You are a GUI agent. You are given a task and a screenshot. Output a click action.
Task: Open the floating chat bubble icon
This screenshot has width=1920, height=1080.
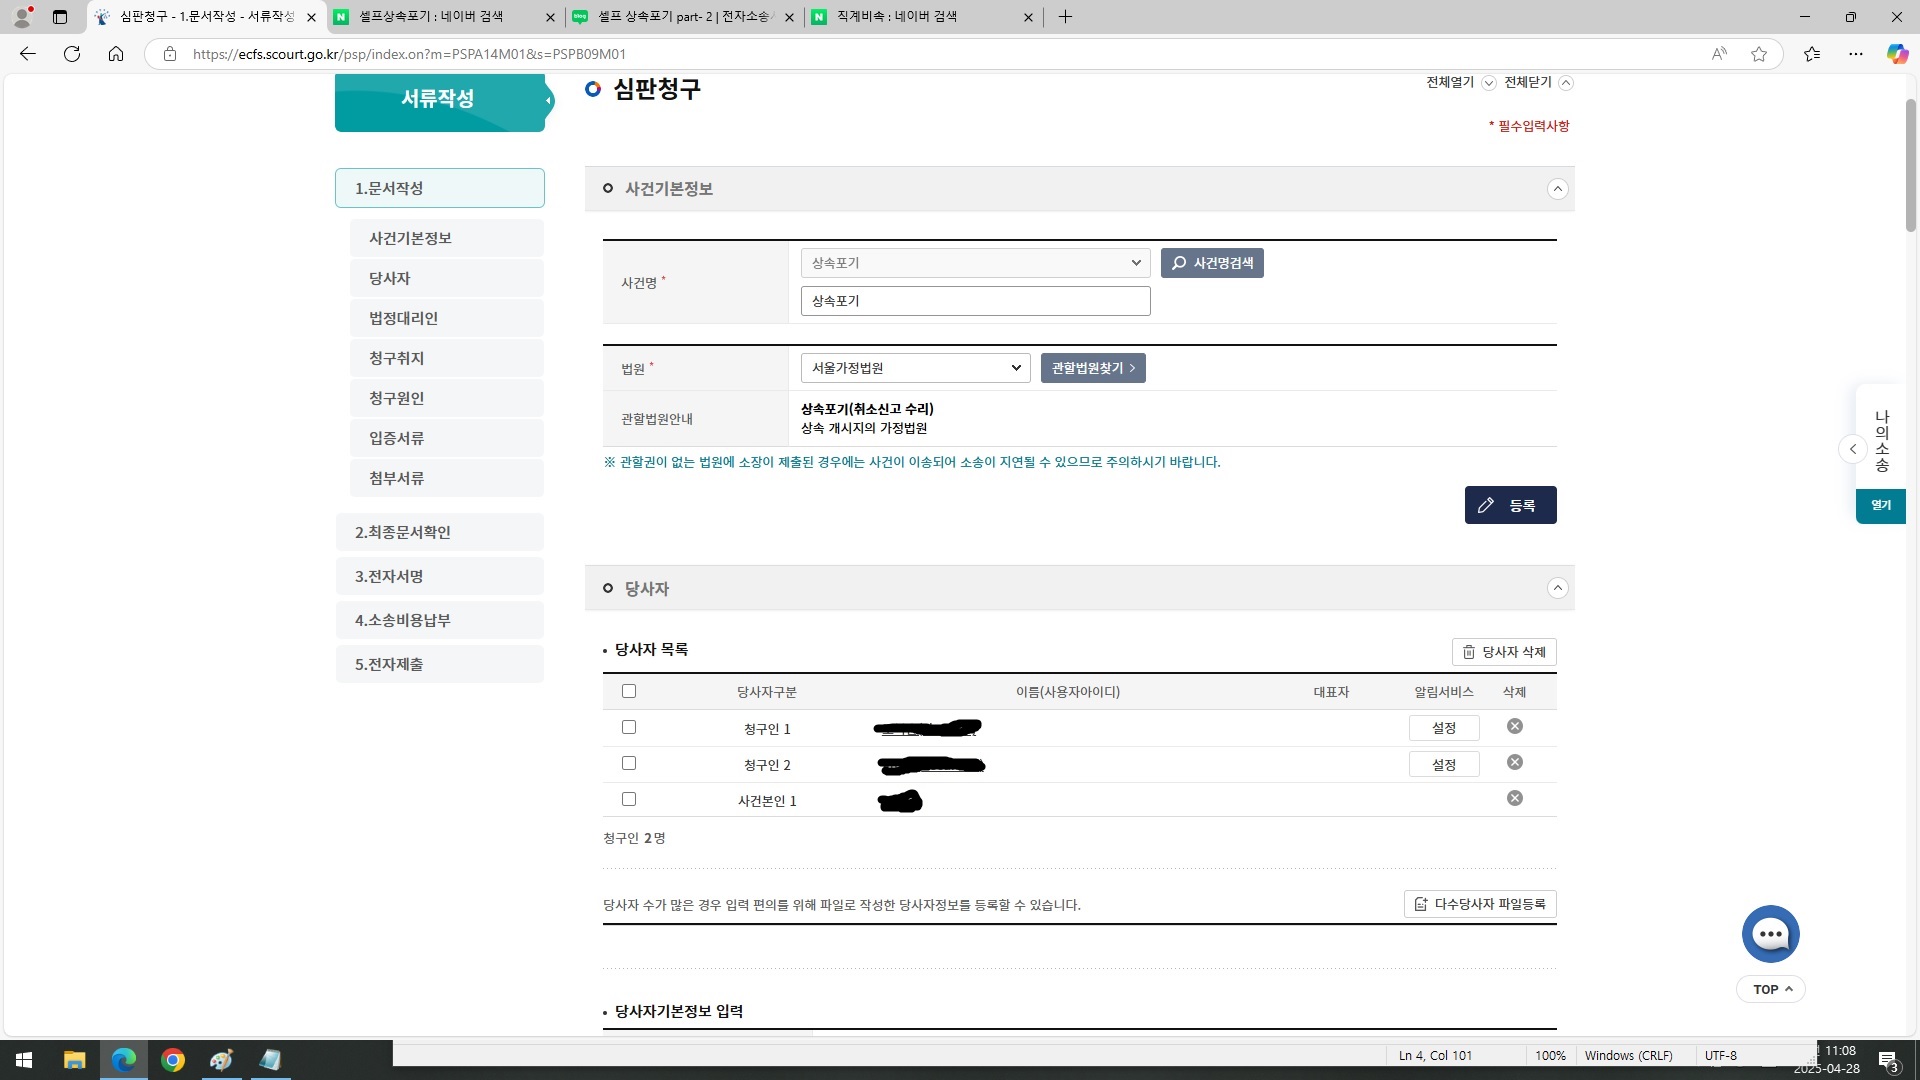(1770, 933)
